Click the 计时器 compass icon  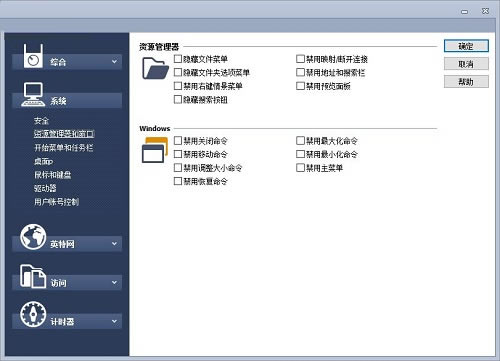[33, 314]
